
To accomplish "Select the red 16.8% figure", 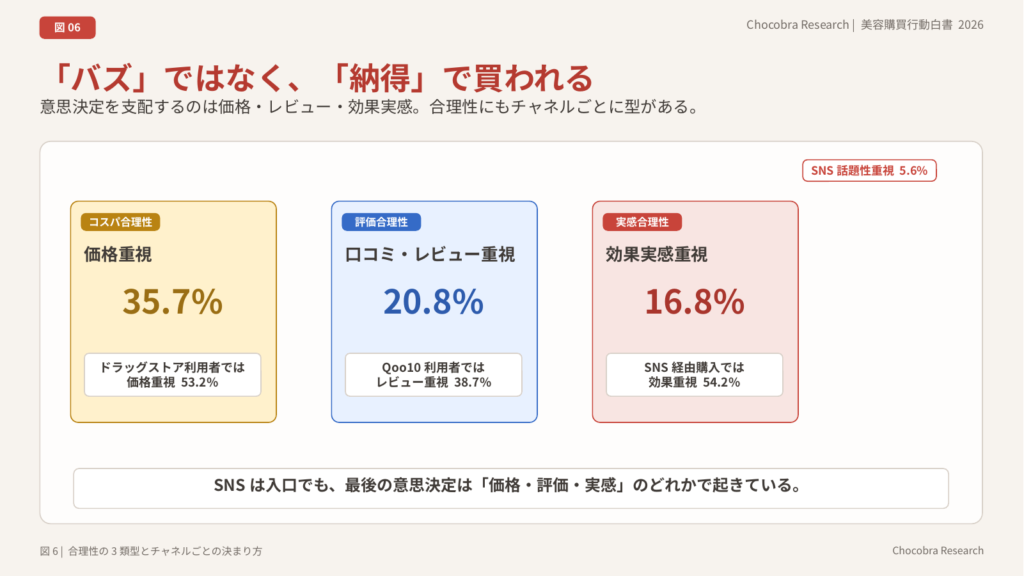I will (x=695, y=301).
